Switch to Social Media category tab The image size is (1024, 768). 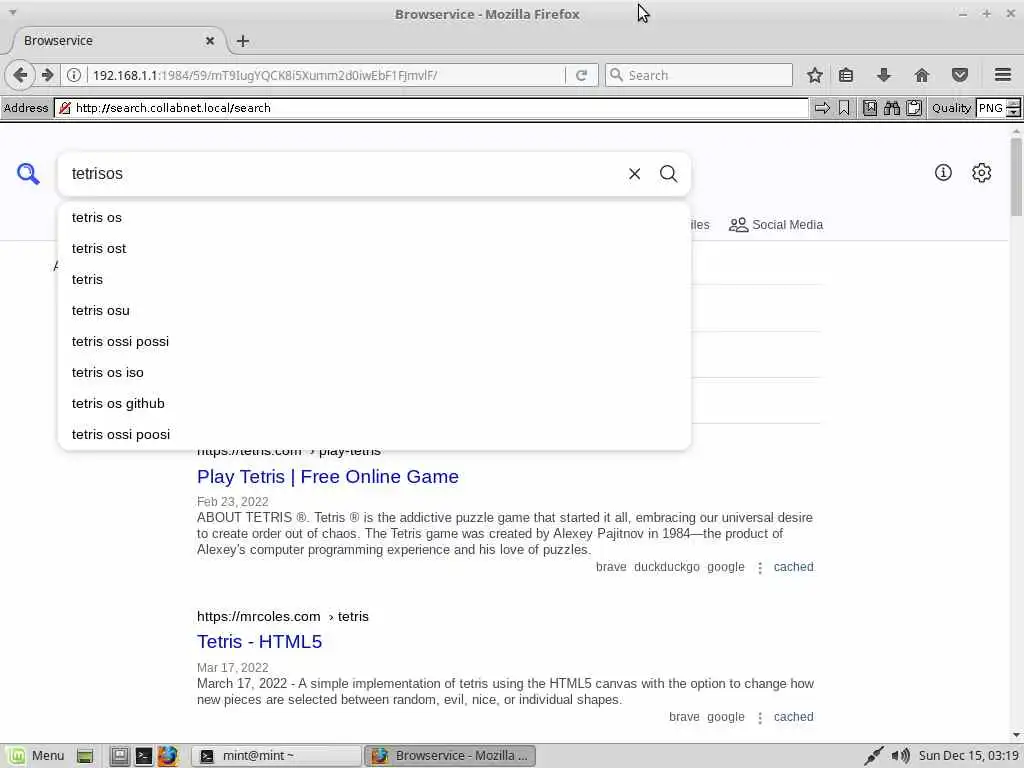coord(776,225)
